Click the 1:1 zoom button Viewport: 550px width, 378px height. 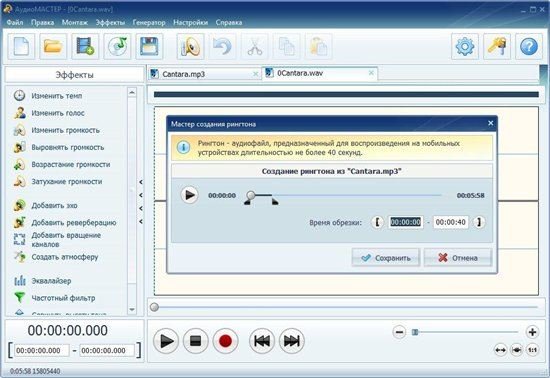pyautogui.click(x=532, y=350)
